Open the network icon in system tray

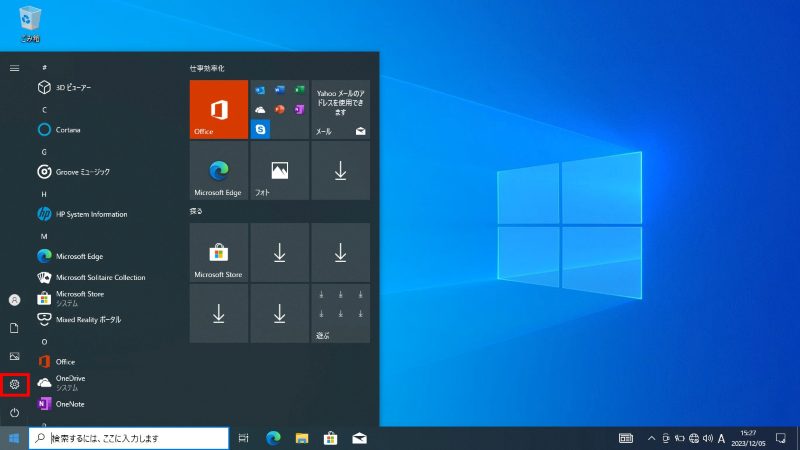694,438
